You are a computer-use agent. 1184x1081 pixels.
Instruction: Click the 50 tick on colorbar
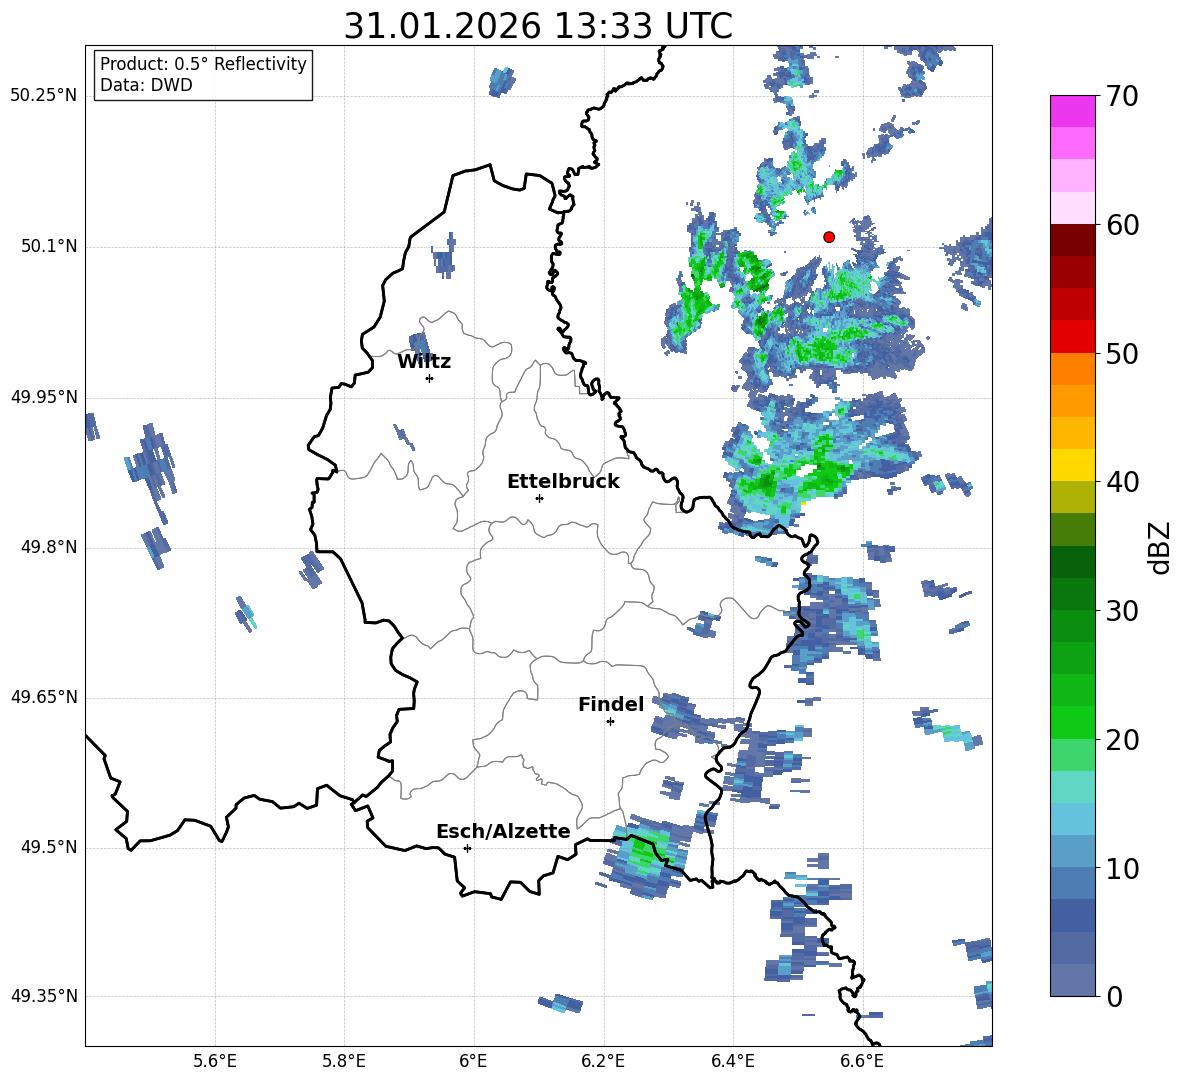click(x=1122, y=353)
